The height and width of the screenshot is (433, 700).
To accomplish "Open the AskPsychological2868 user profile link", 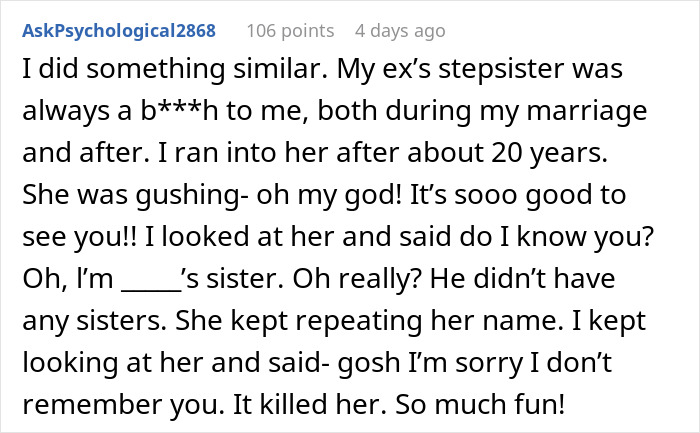I will 119,31.
